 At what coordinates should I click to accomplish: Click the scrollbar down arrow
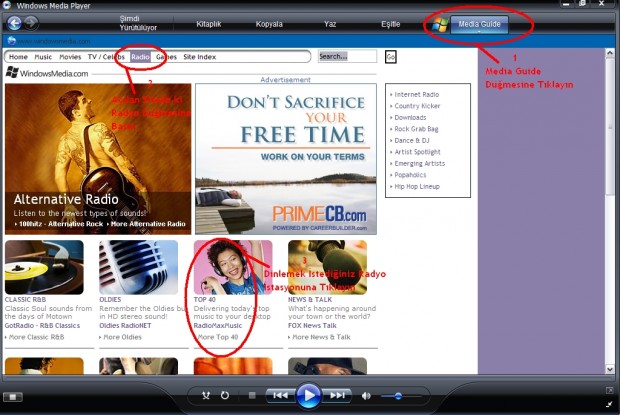[x=610, y=370]
